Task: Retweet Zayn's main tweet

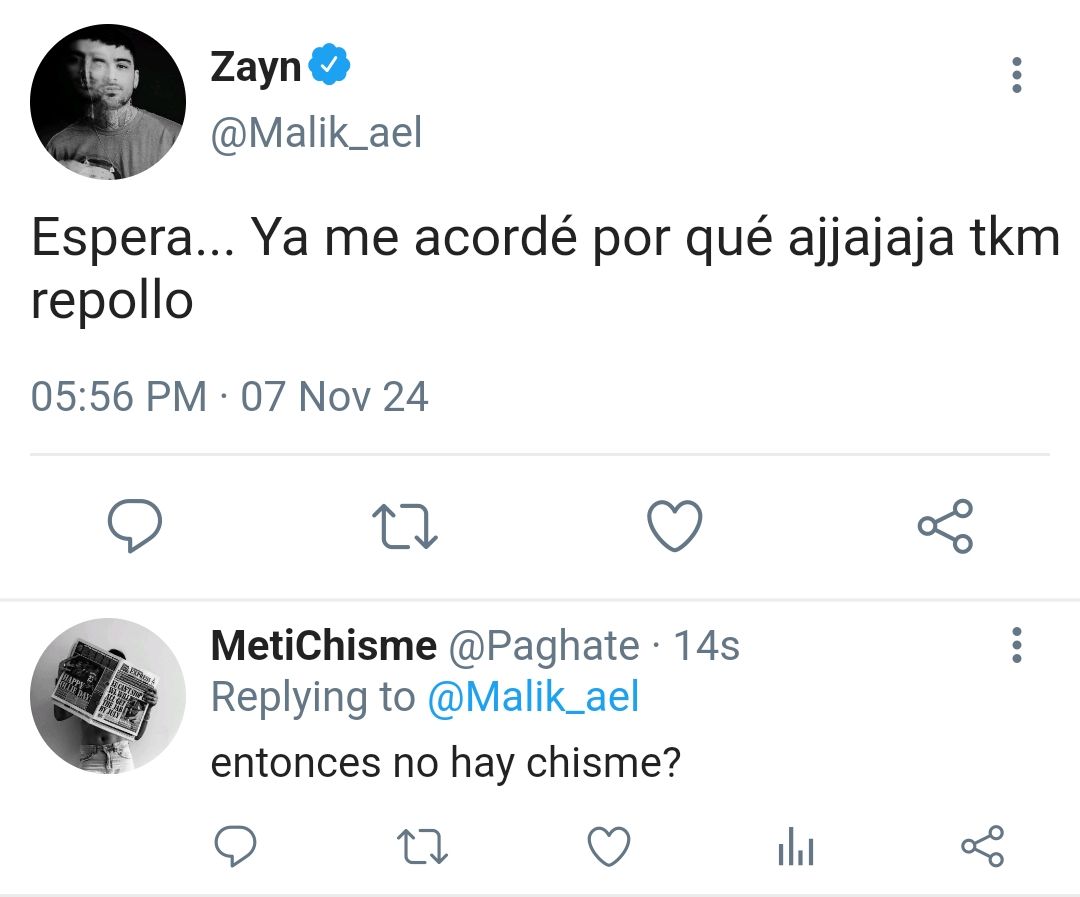Action: tap(405, 527)
